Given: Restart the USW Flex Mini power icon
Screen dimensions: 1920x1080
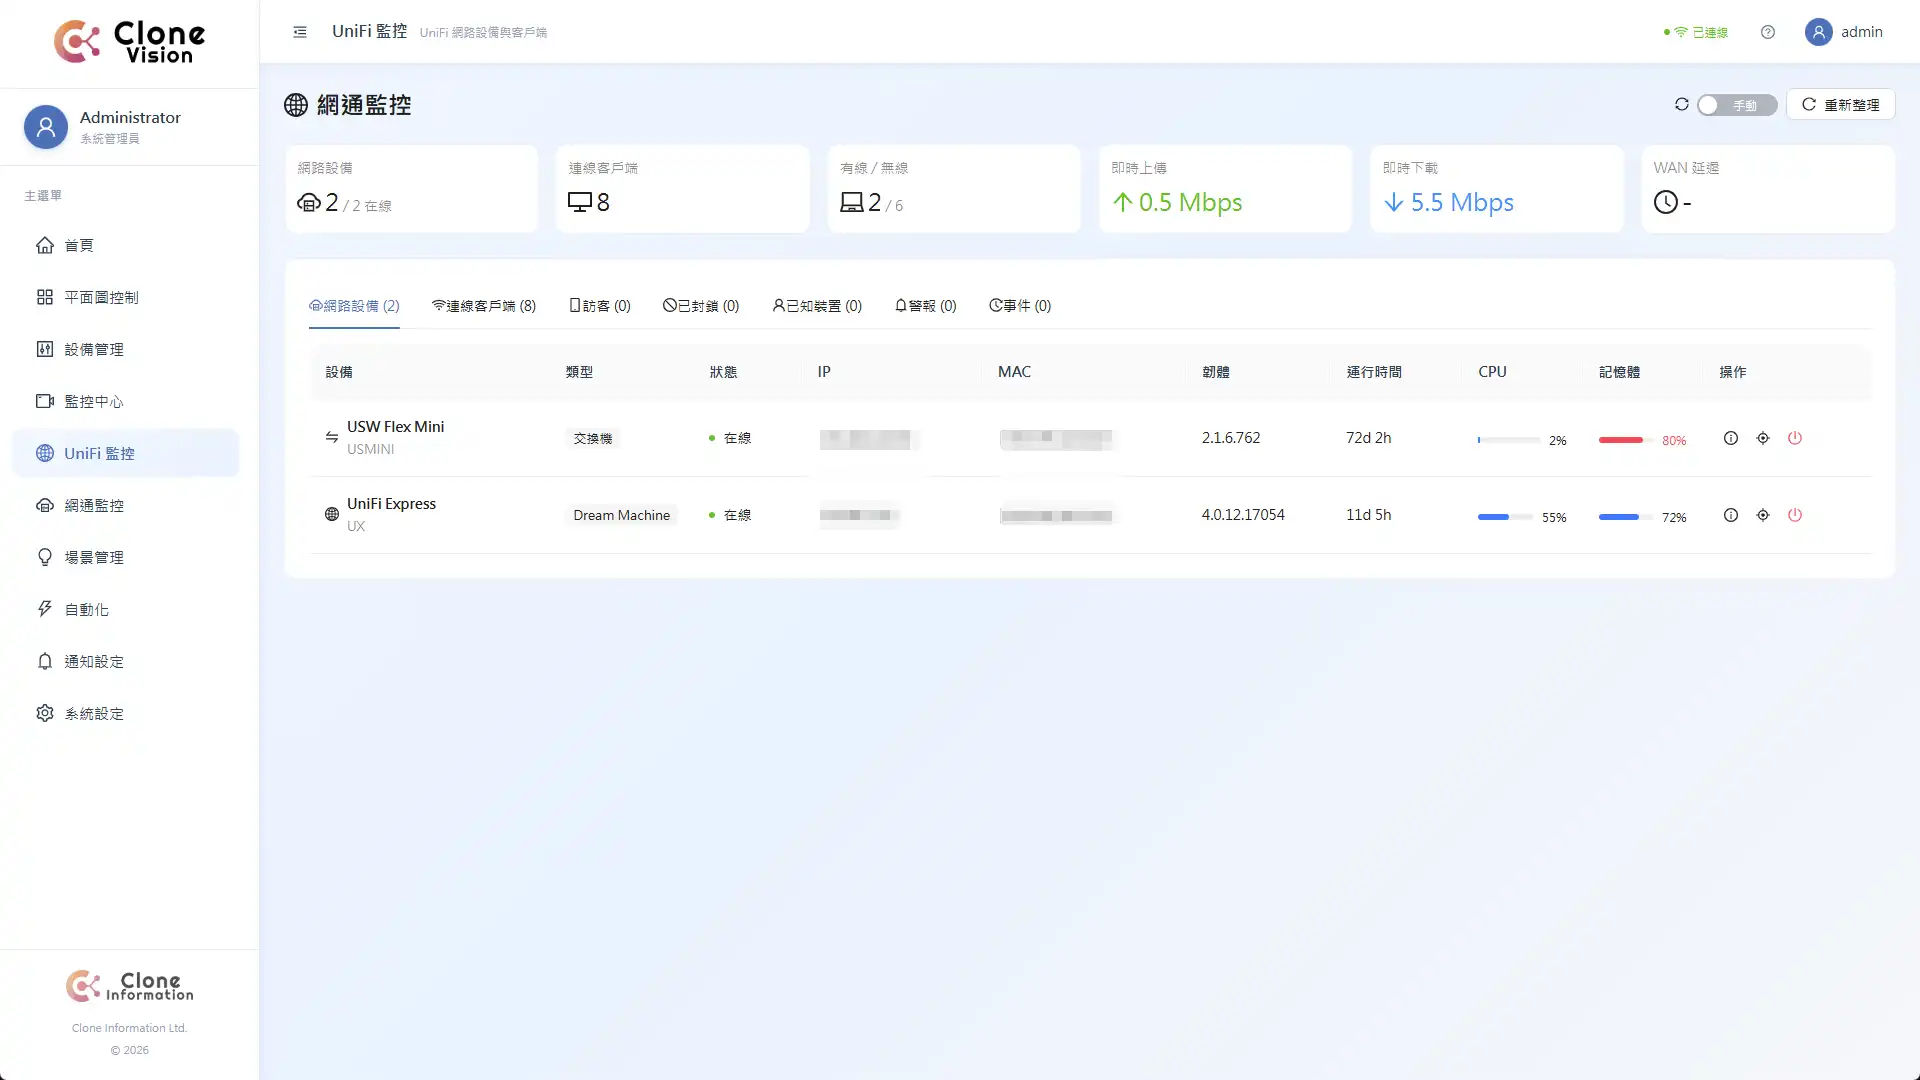Looking at the screenshot, I should (1795, 438).
